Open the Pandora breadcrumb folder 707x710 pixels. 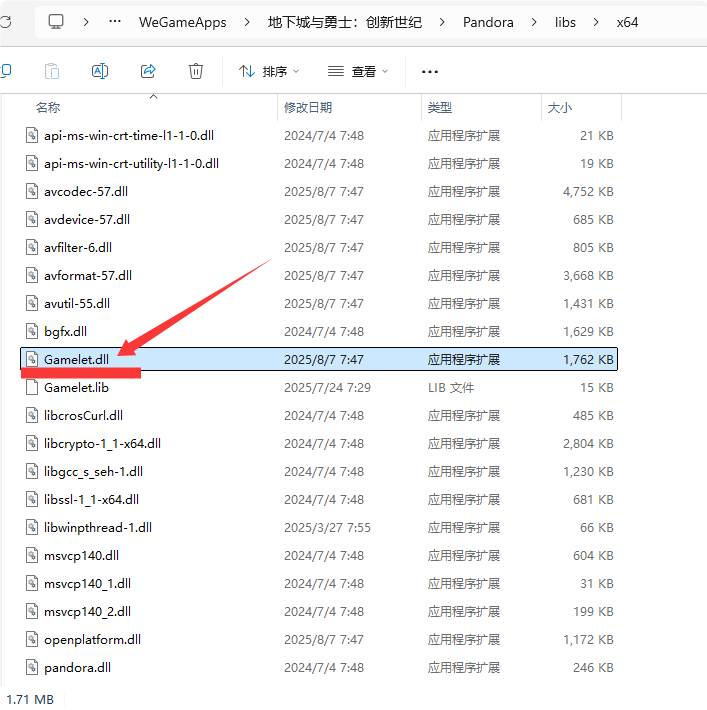488,22
